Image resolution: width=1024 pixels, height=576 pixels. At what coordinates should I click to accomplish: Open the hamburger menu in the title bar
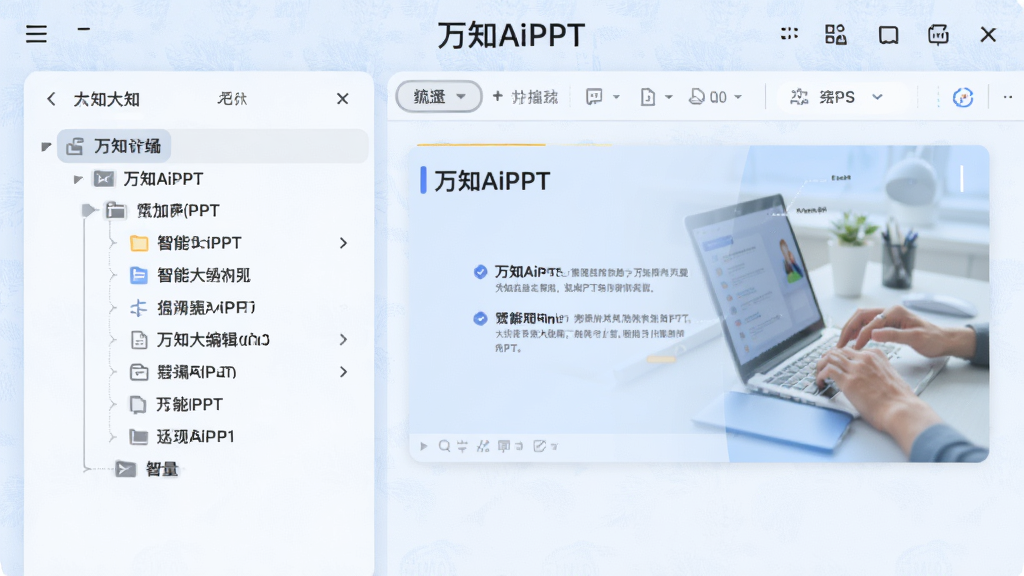37,34
